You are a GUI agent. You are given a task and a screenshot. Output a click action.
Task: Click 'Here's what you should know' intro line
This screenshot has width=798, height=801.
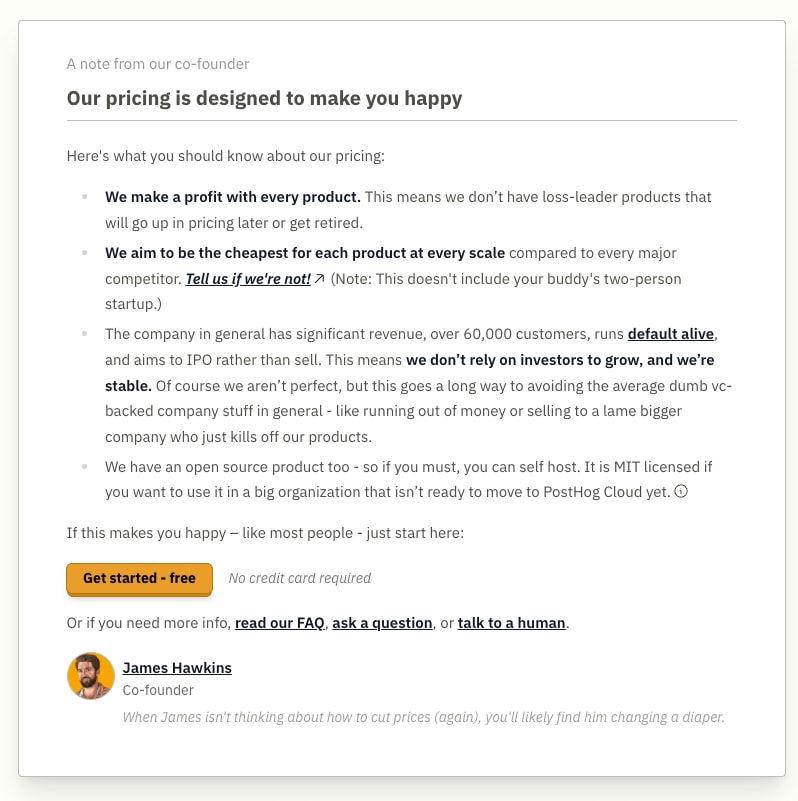[x=225, y=156]
